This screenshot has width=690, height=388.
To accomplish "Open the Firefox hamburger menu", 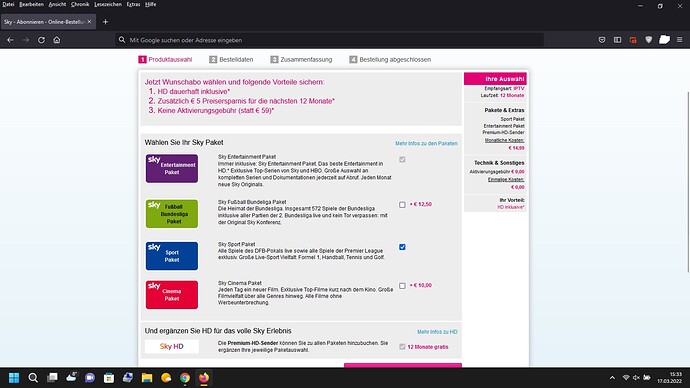I will coord(680,40).
